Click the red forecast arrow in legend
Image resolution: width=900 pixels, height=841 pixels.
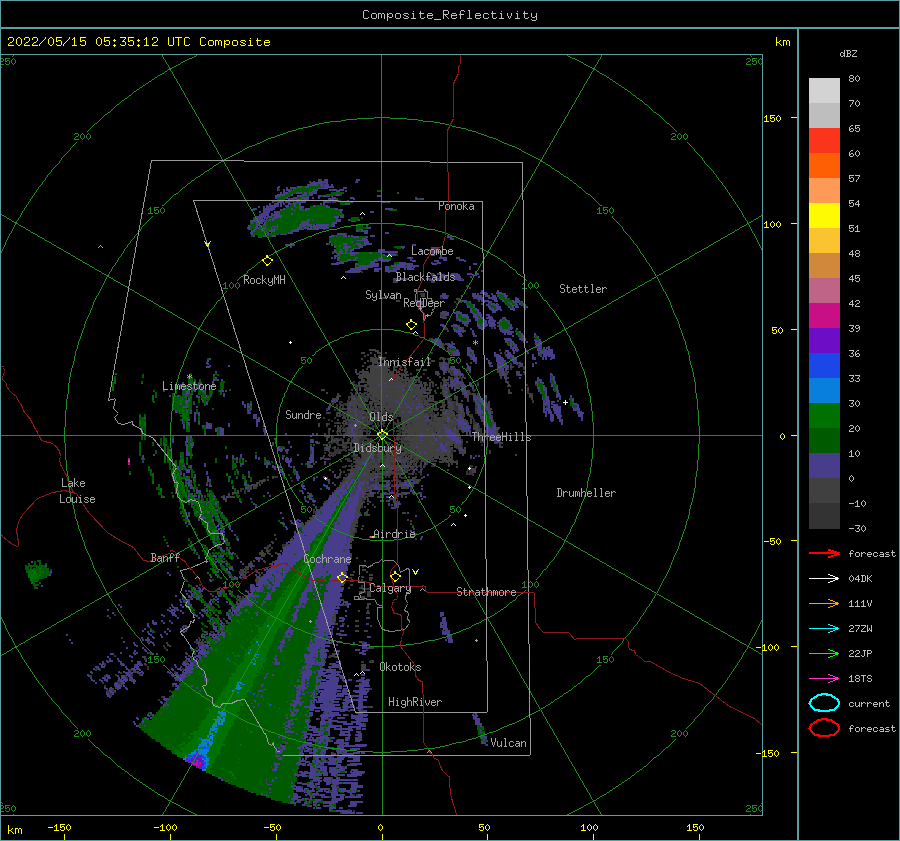(824, 553)
